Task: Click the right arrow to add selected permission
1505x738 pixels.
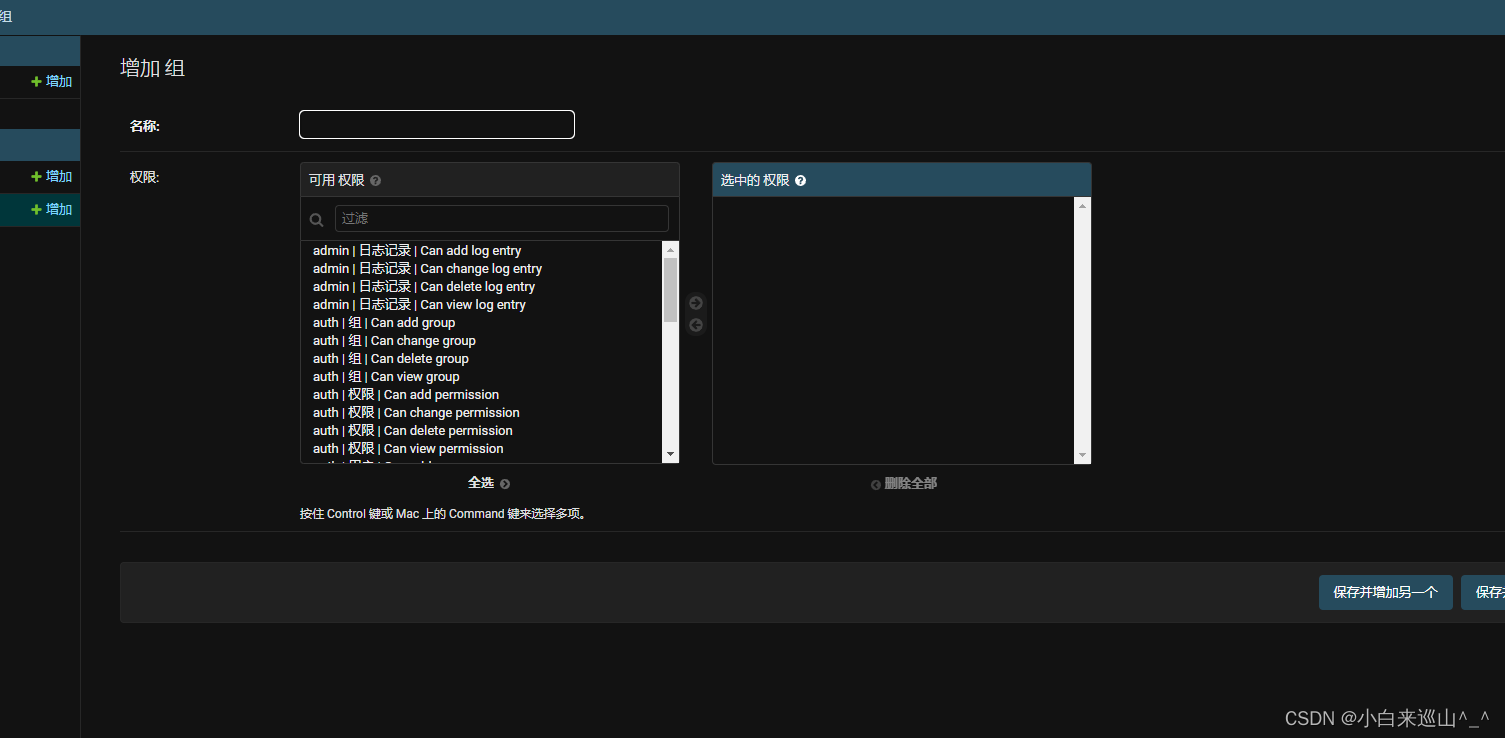Action: click(696, 303)
